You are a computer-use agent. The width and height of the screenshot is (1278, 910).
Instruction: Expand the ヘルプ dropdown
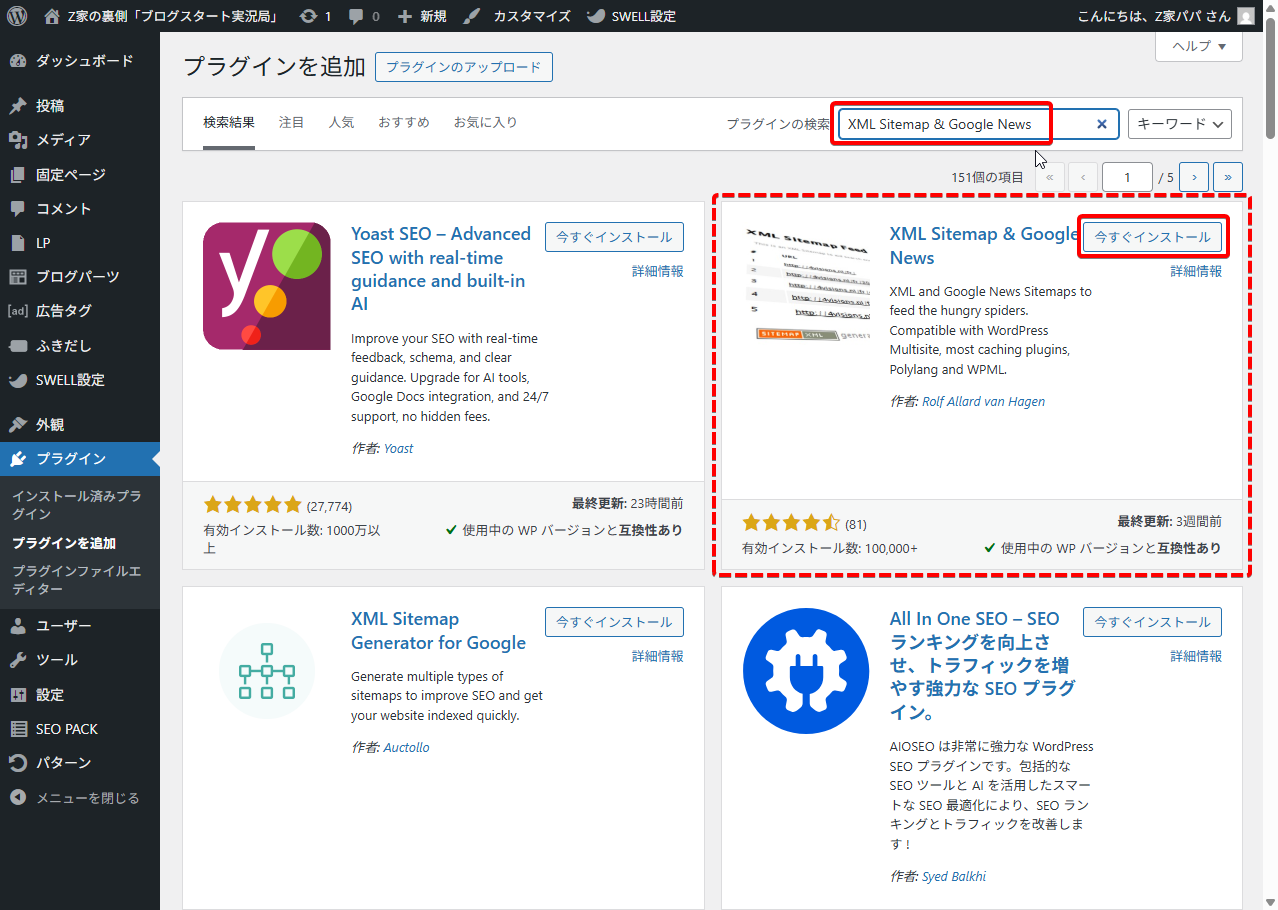(1199, 46)
